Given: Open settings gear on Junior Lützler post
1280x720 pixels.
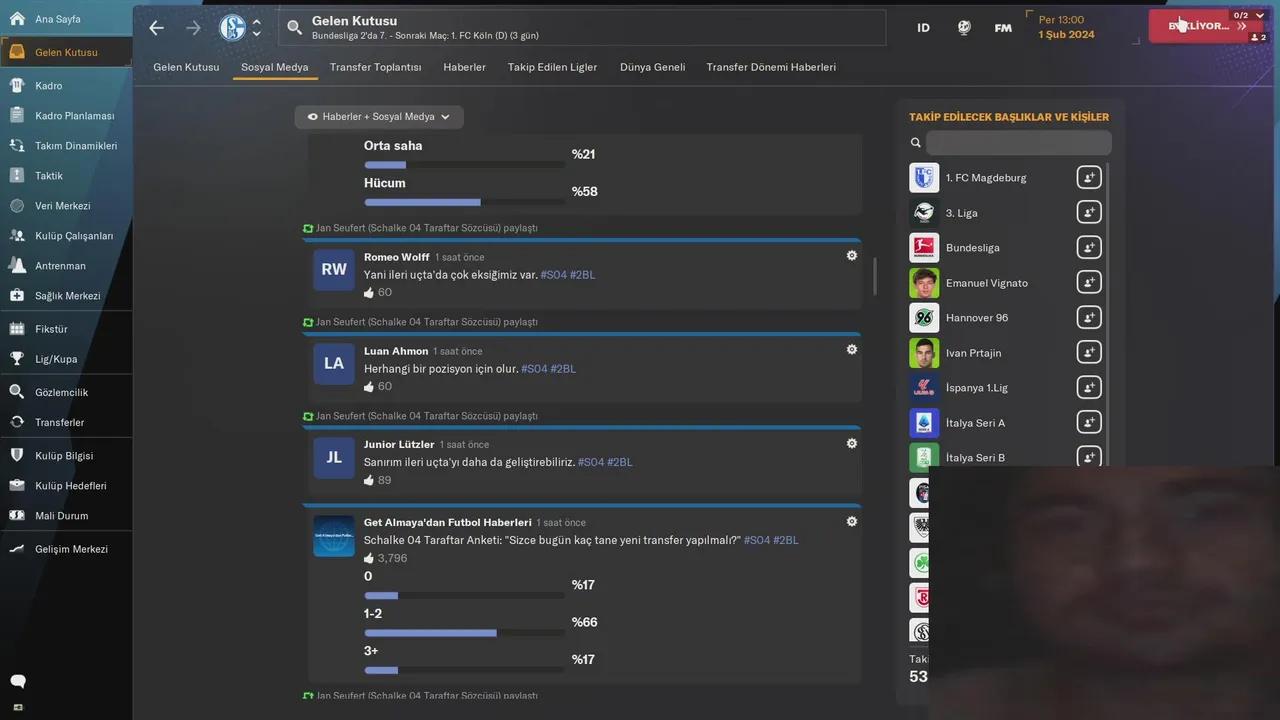Looking at the screenshot, I should click(852, 443).
